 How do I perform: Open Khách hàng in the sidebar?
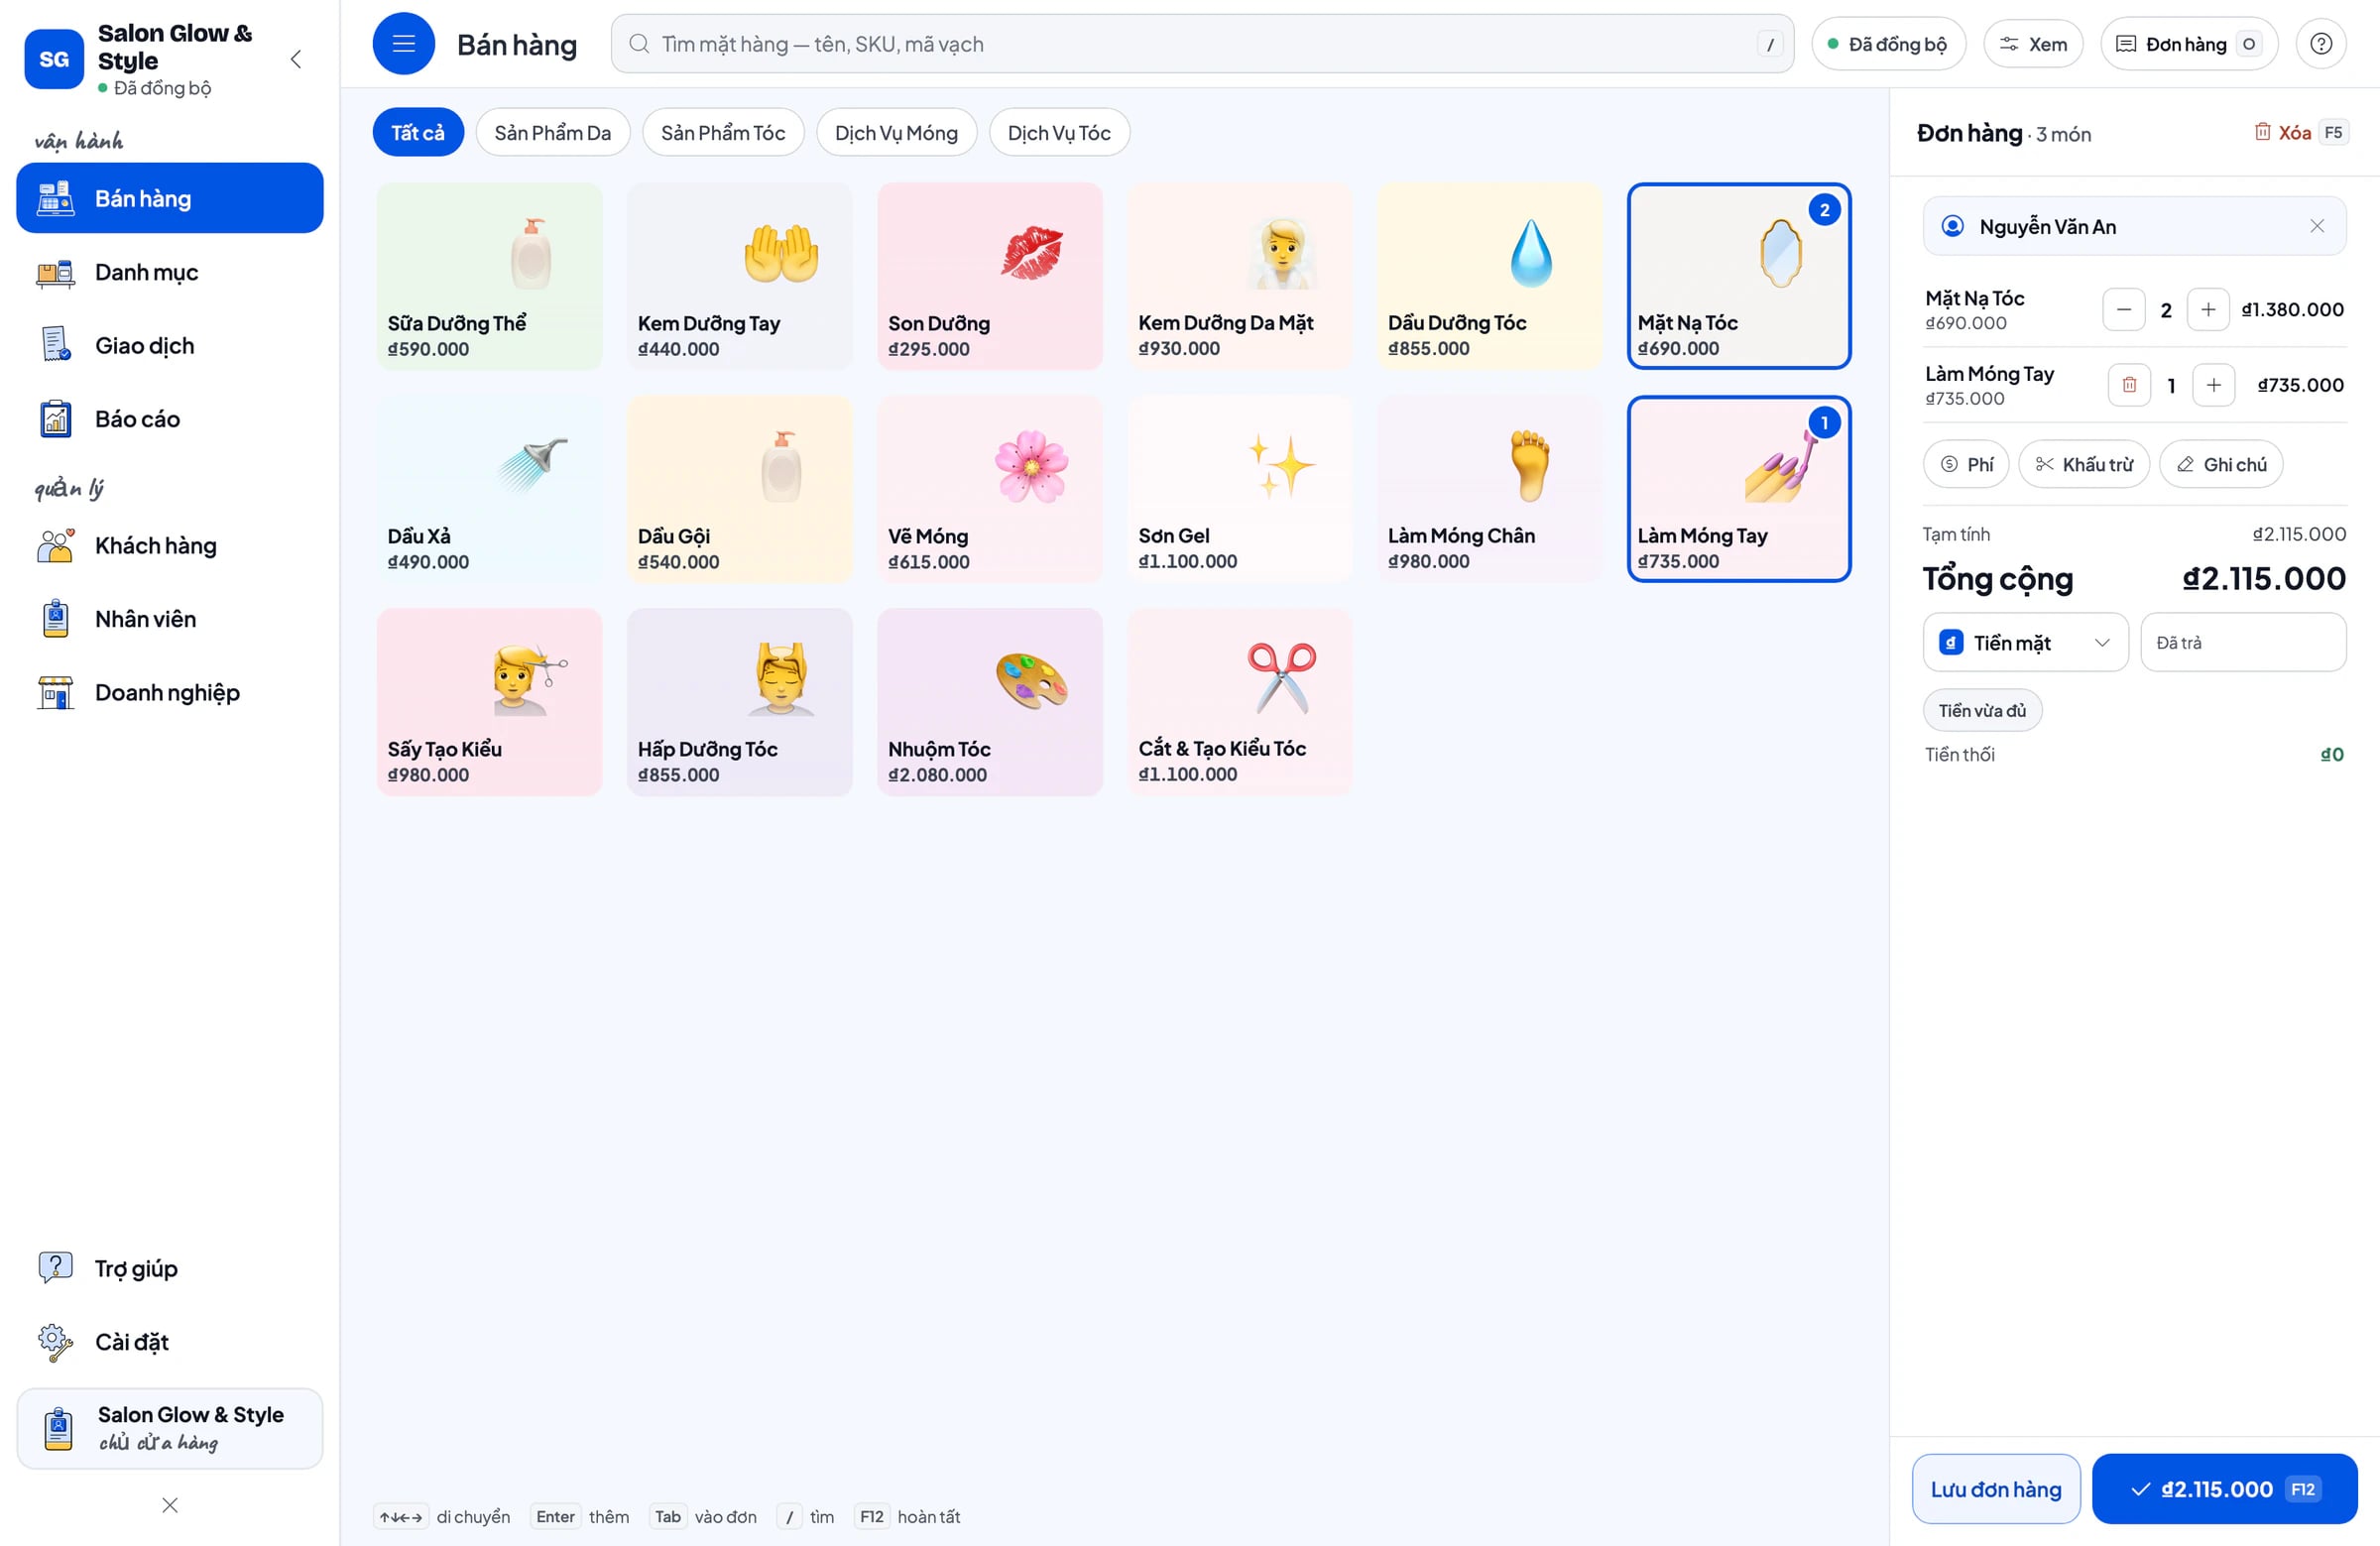pos(170,545)
